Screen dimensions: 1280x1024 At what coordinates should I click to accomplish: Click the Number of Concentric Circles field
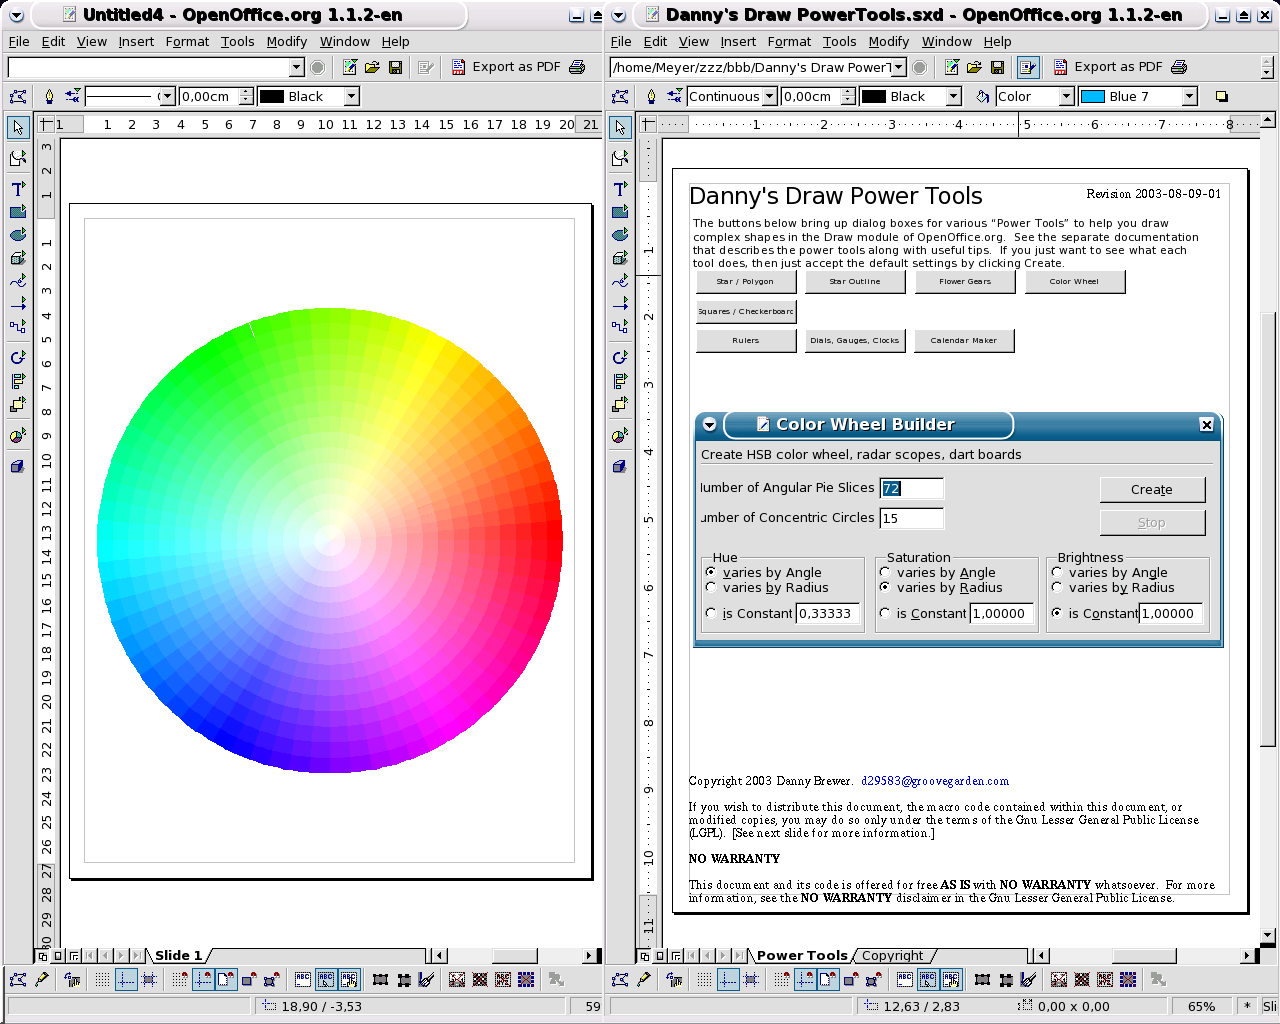point(911,518)
